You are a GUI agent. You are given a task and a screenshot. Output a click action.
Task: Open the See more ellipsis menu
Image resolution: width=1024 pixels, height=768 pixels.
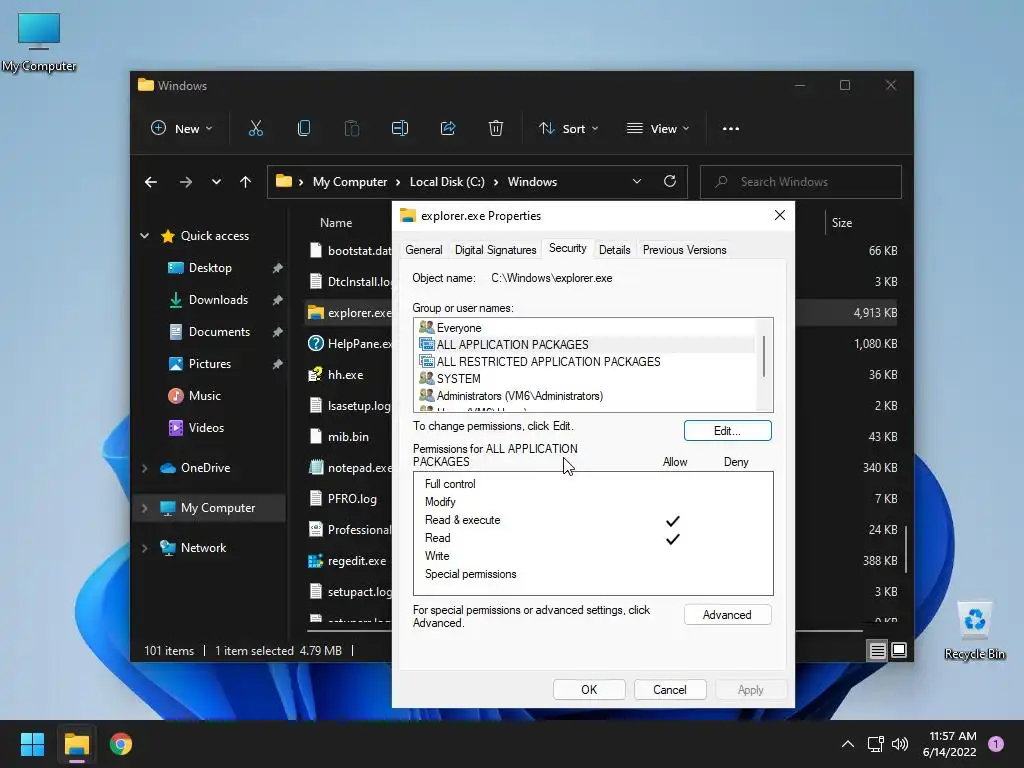[x=731, y=129]
